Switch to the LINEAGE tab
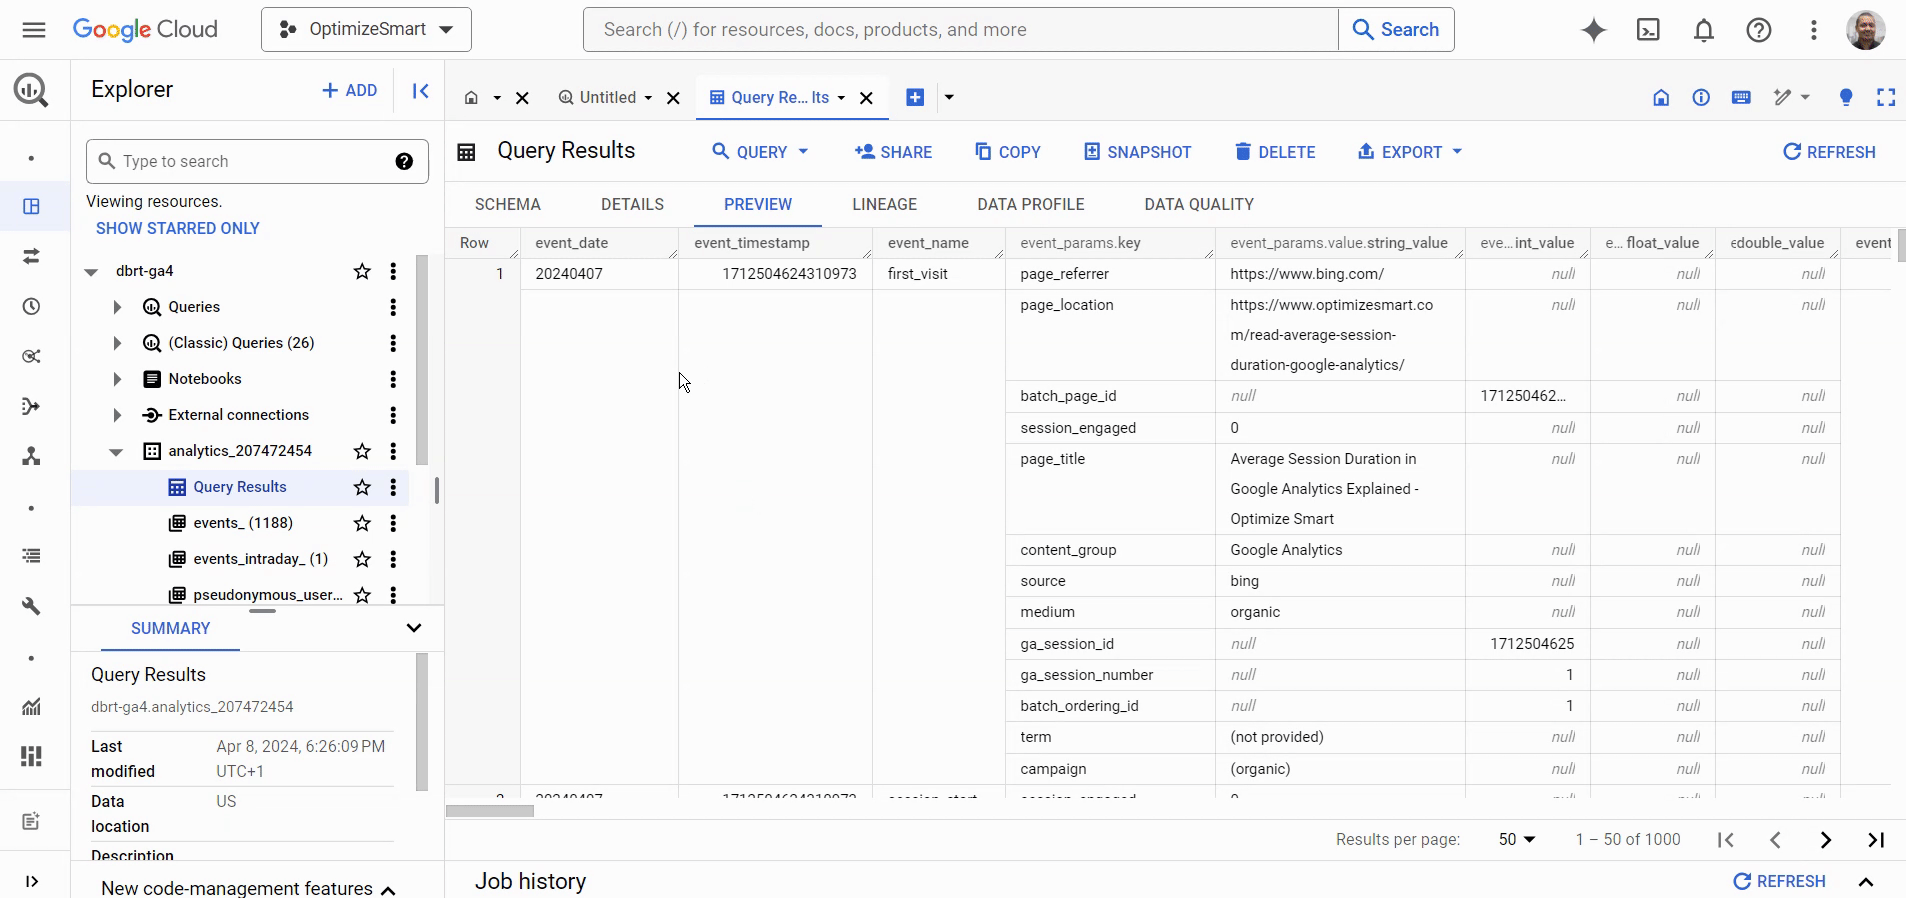Screen dimensions: 1906x898 [884, 204]
